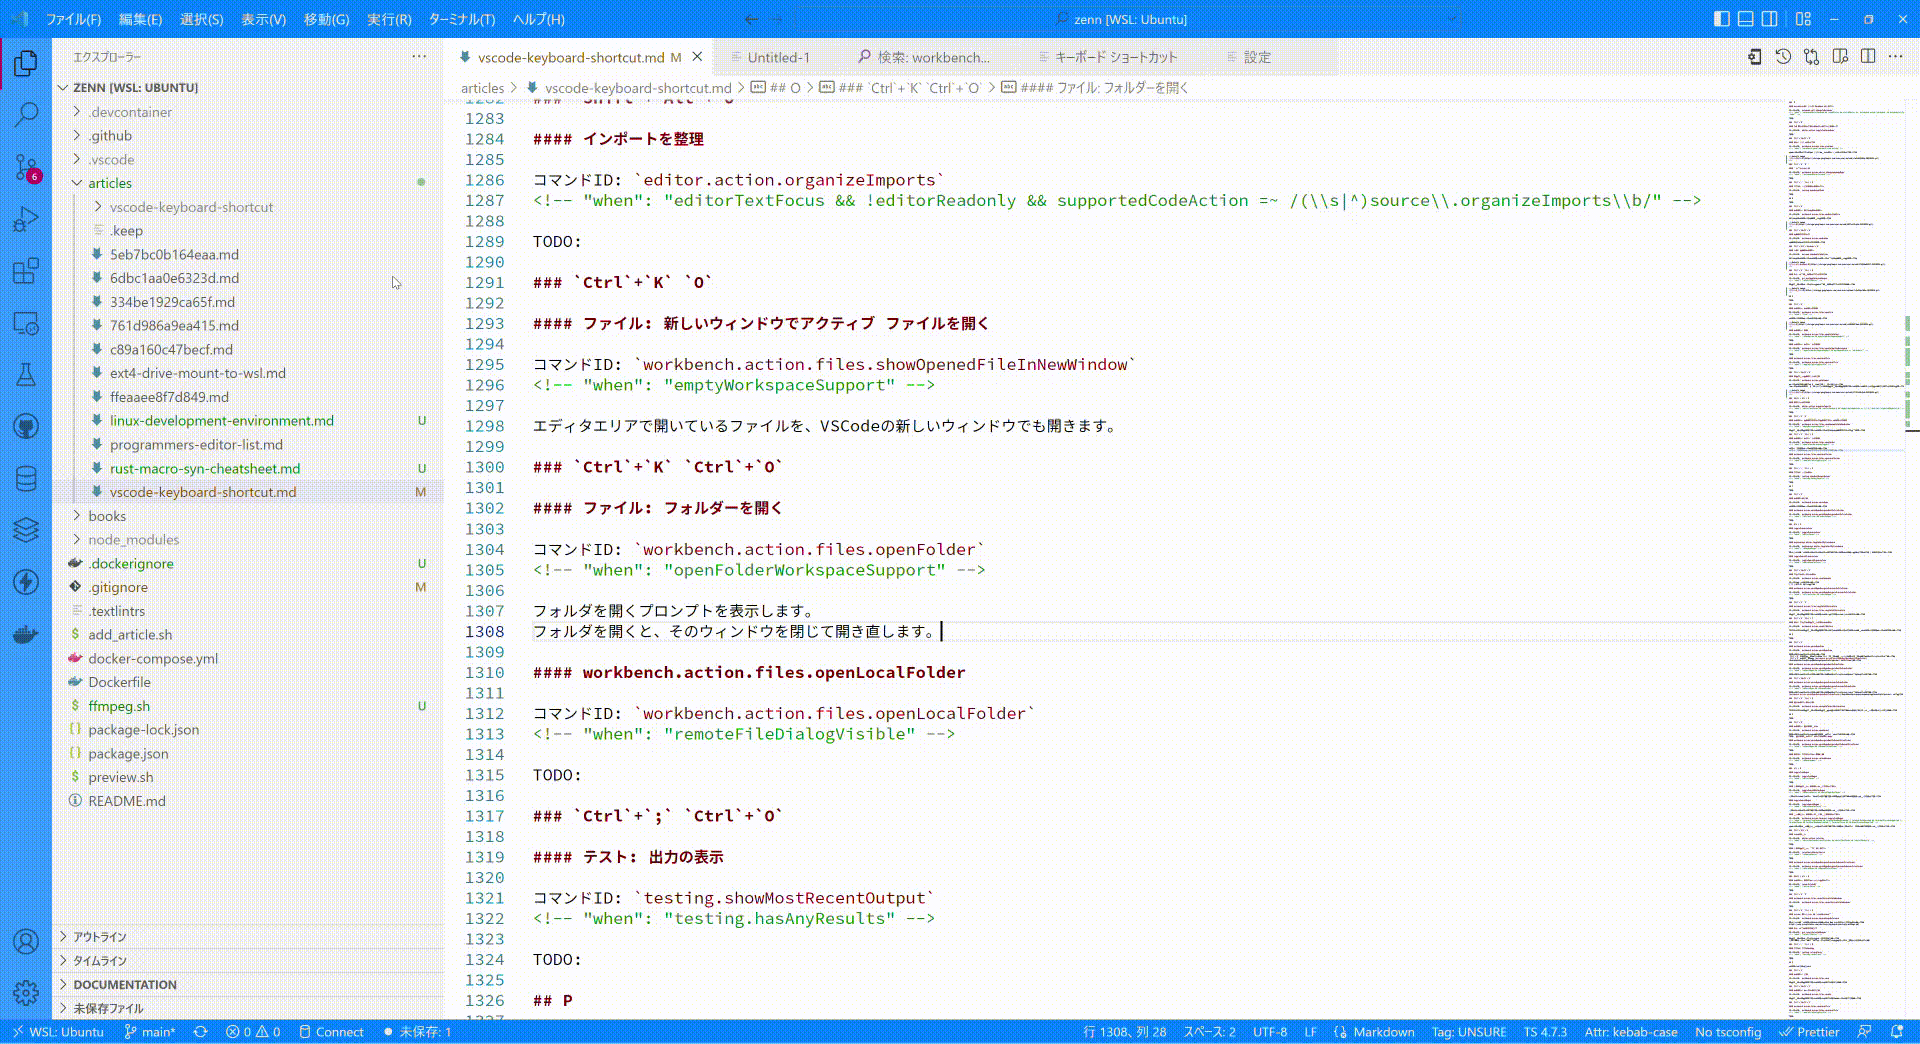Switch to the キーボード ショートカット tab
Screen dimensions: 1920x1044
click(x=1116, y=58)
